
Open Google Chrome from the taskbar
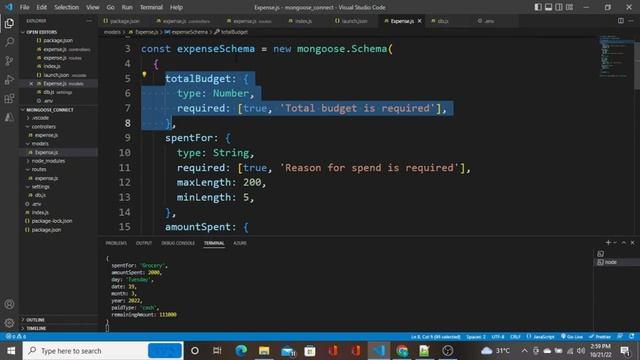click(402, 351)
